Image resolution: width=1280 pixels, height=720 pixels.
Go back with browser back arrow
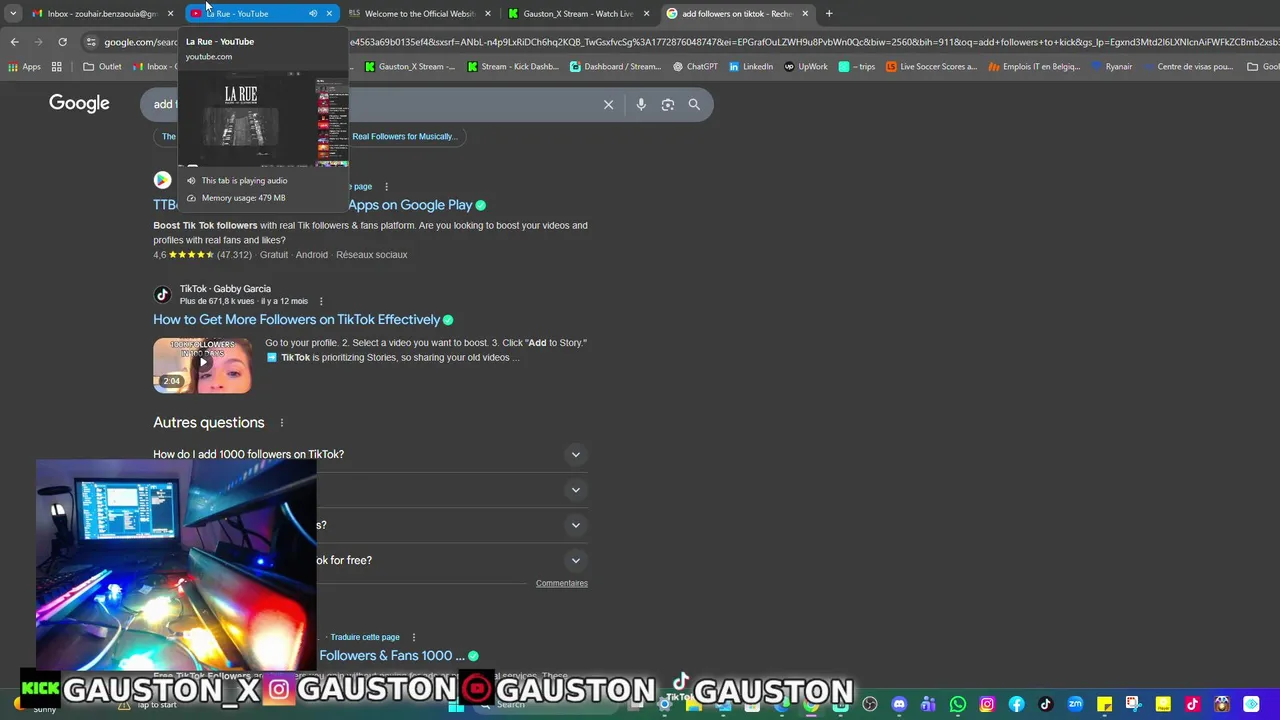click(14, 42)
